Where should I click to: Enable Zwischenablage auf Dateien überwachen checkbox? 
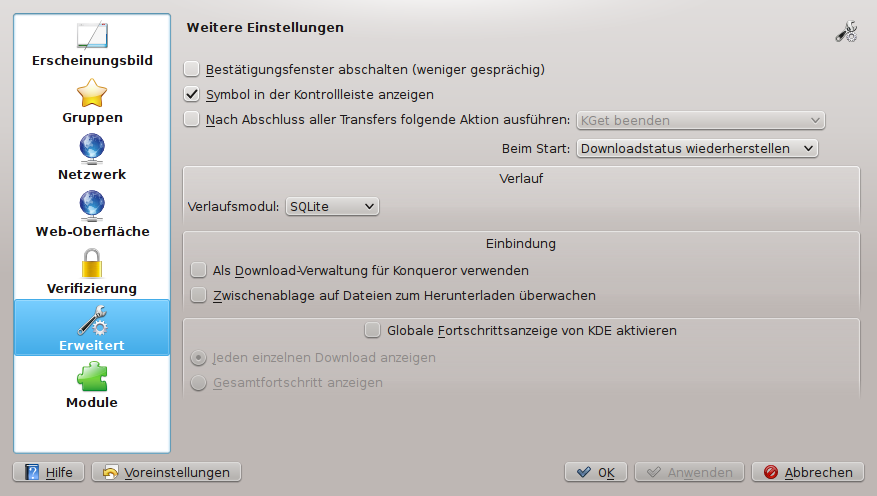198,295
